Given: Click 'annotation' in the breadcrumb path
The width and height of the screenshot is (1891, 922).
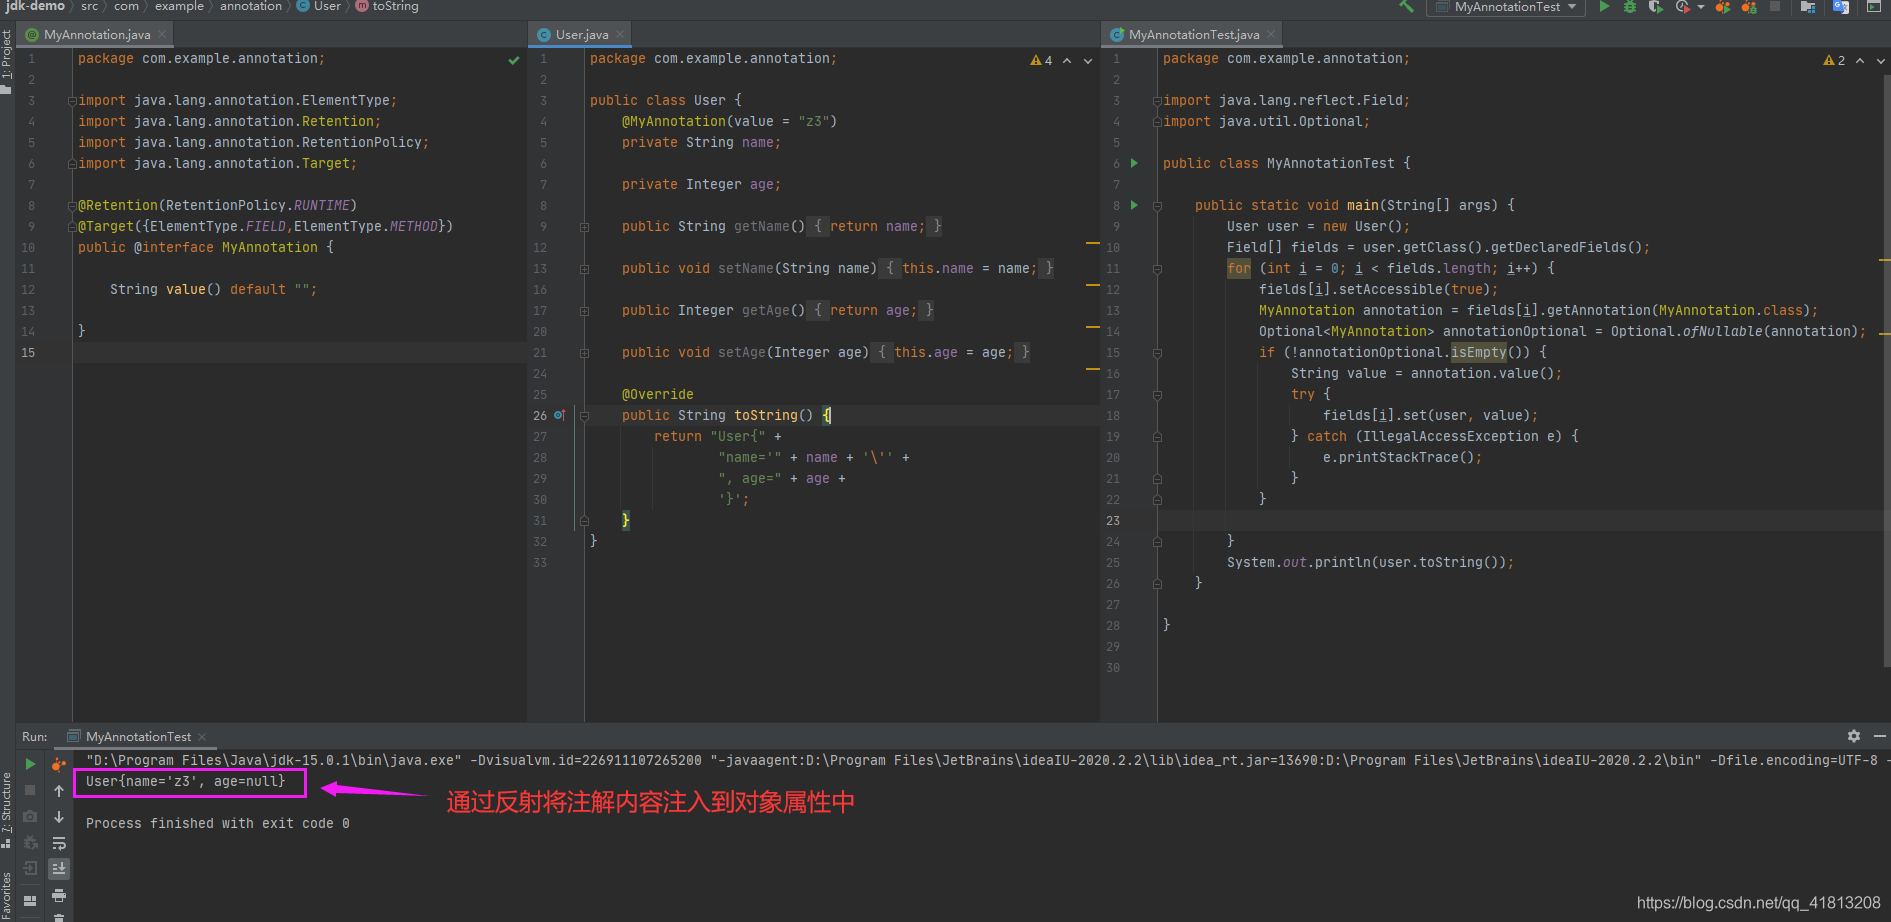Looking at the screenshot, I should 251,6.
